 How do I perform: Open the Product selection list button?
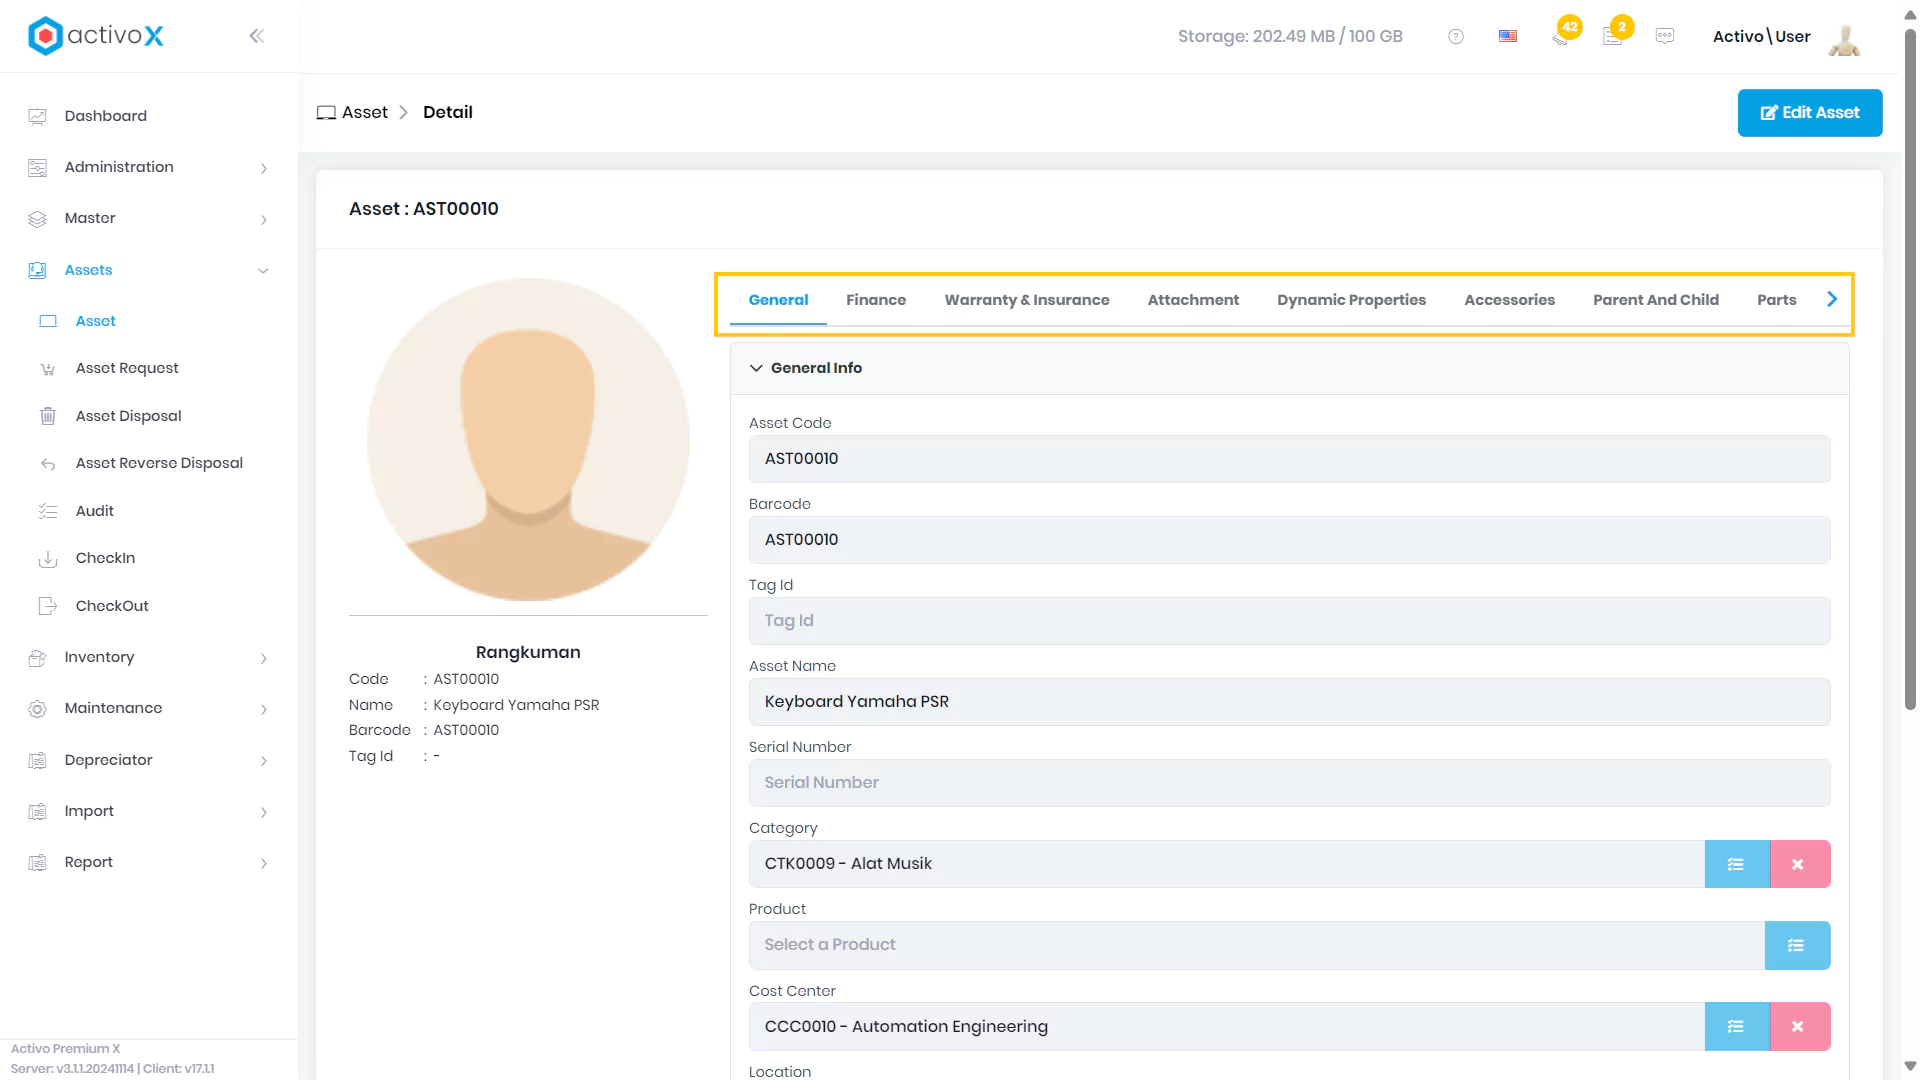(1796, 945)
